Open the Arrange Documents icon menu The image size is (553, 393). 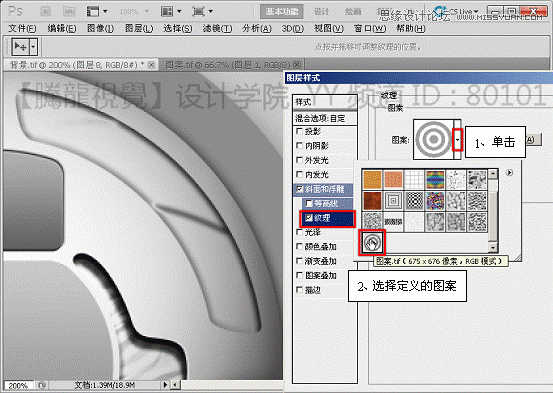(171, 12)
